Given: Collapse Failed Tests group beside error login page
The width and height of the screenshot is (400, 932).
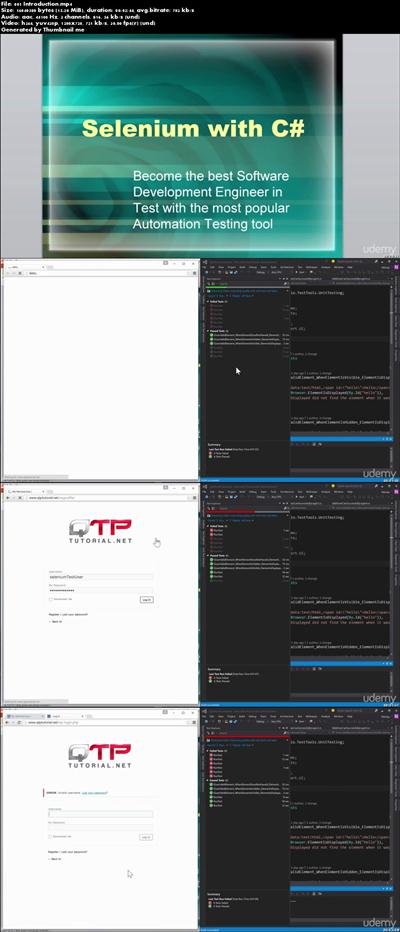Looking at the screenshot, I should tap(209, 751).
